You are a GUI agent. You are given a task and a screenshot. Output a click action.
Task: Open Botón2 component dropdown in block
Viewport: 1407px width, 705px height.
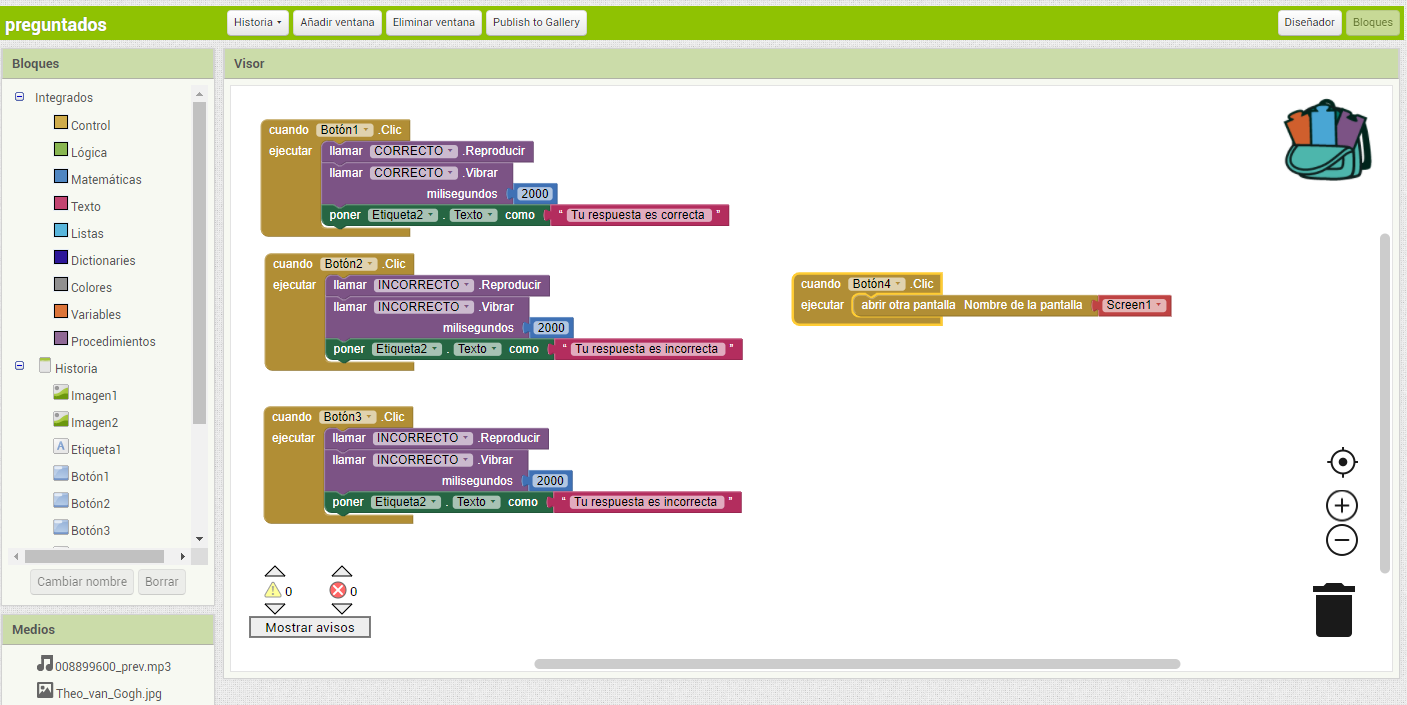point(349,264)
